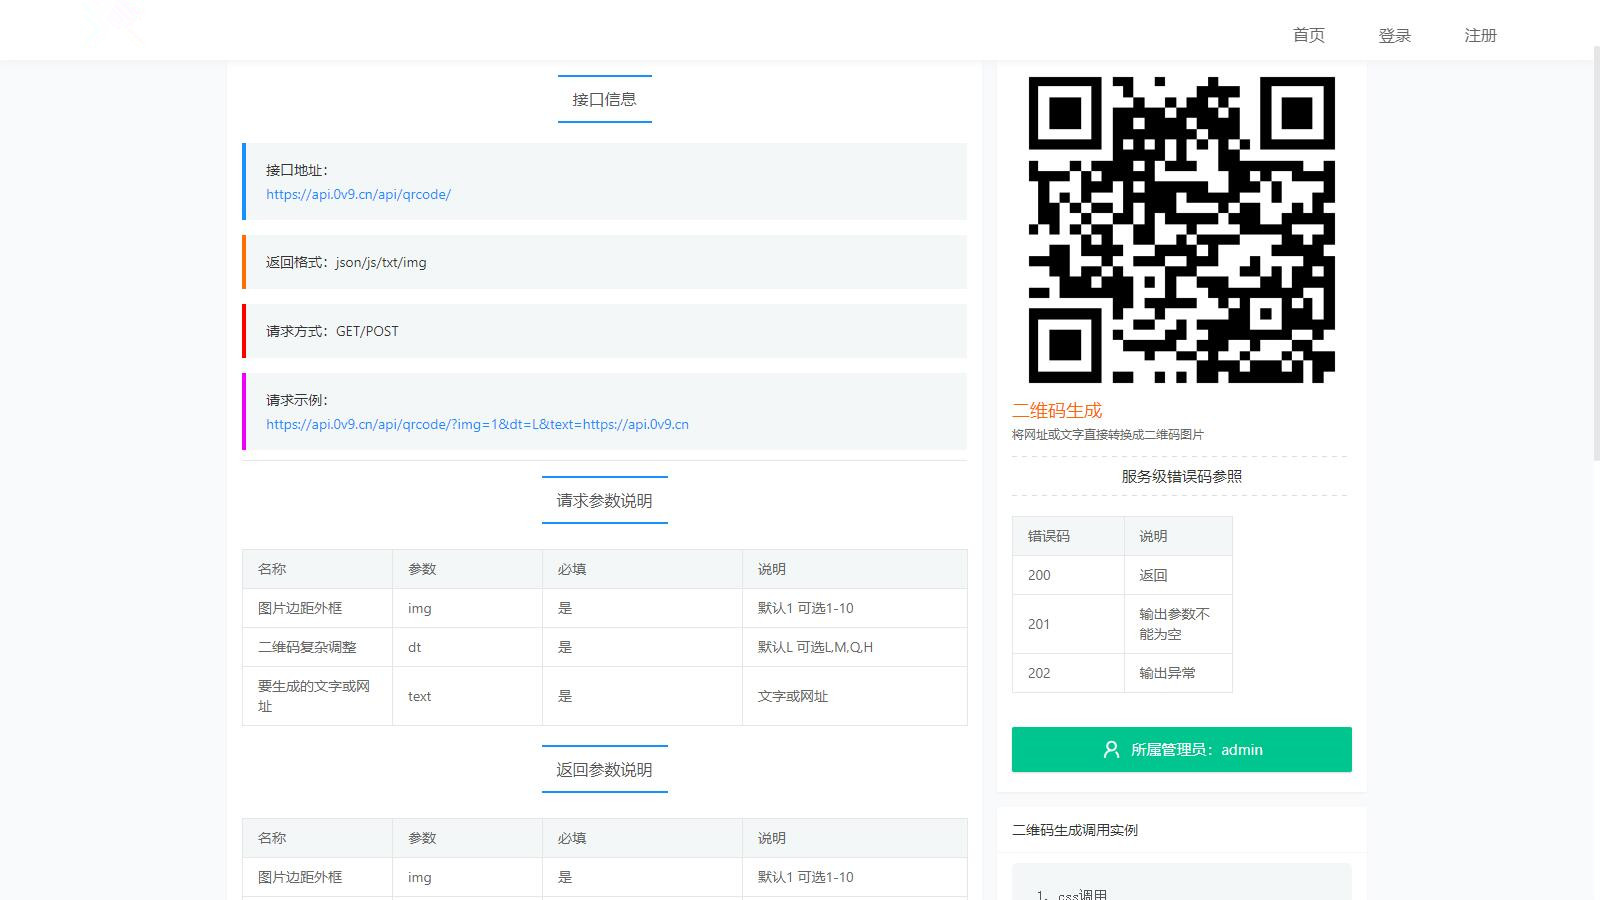Click the 二维码复杂调整 table cell
Image resolution: width=1600 pixels, height=900 pixels.
[x=317, y=647]
